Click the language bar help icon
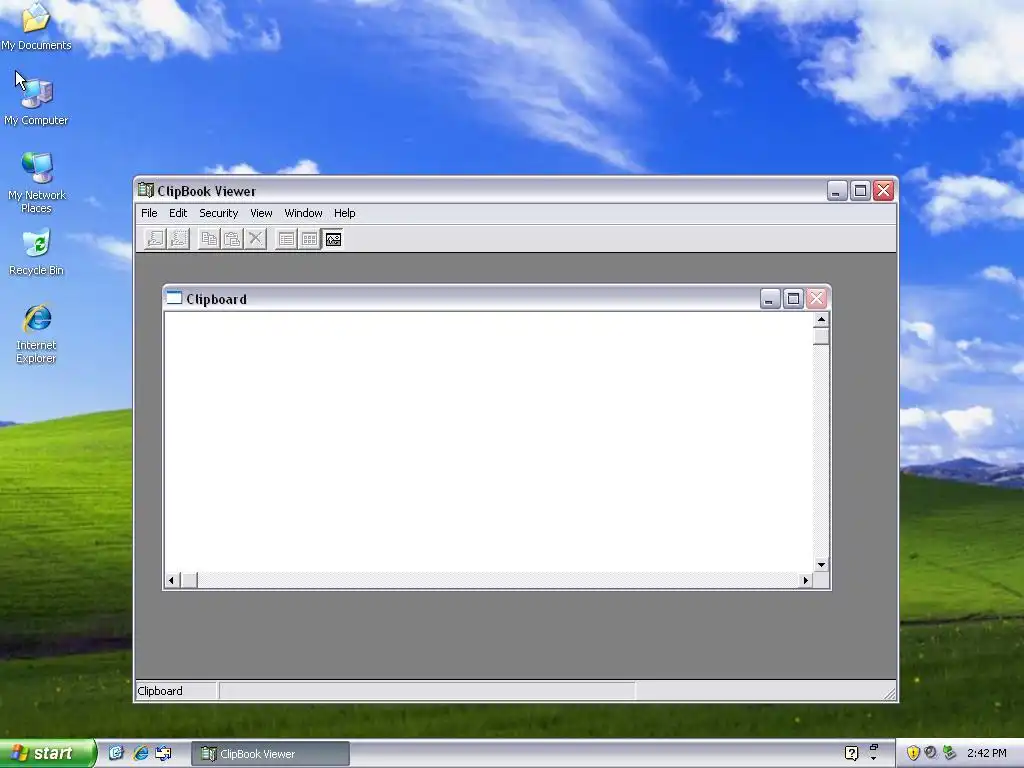The image size is (1024, 768). pyautogui.click(x=851, y=754)
